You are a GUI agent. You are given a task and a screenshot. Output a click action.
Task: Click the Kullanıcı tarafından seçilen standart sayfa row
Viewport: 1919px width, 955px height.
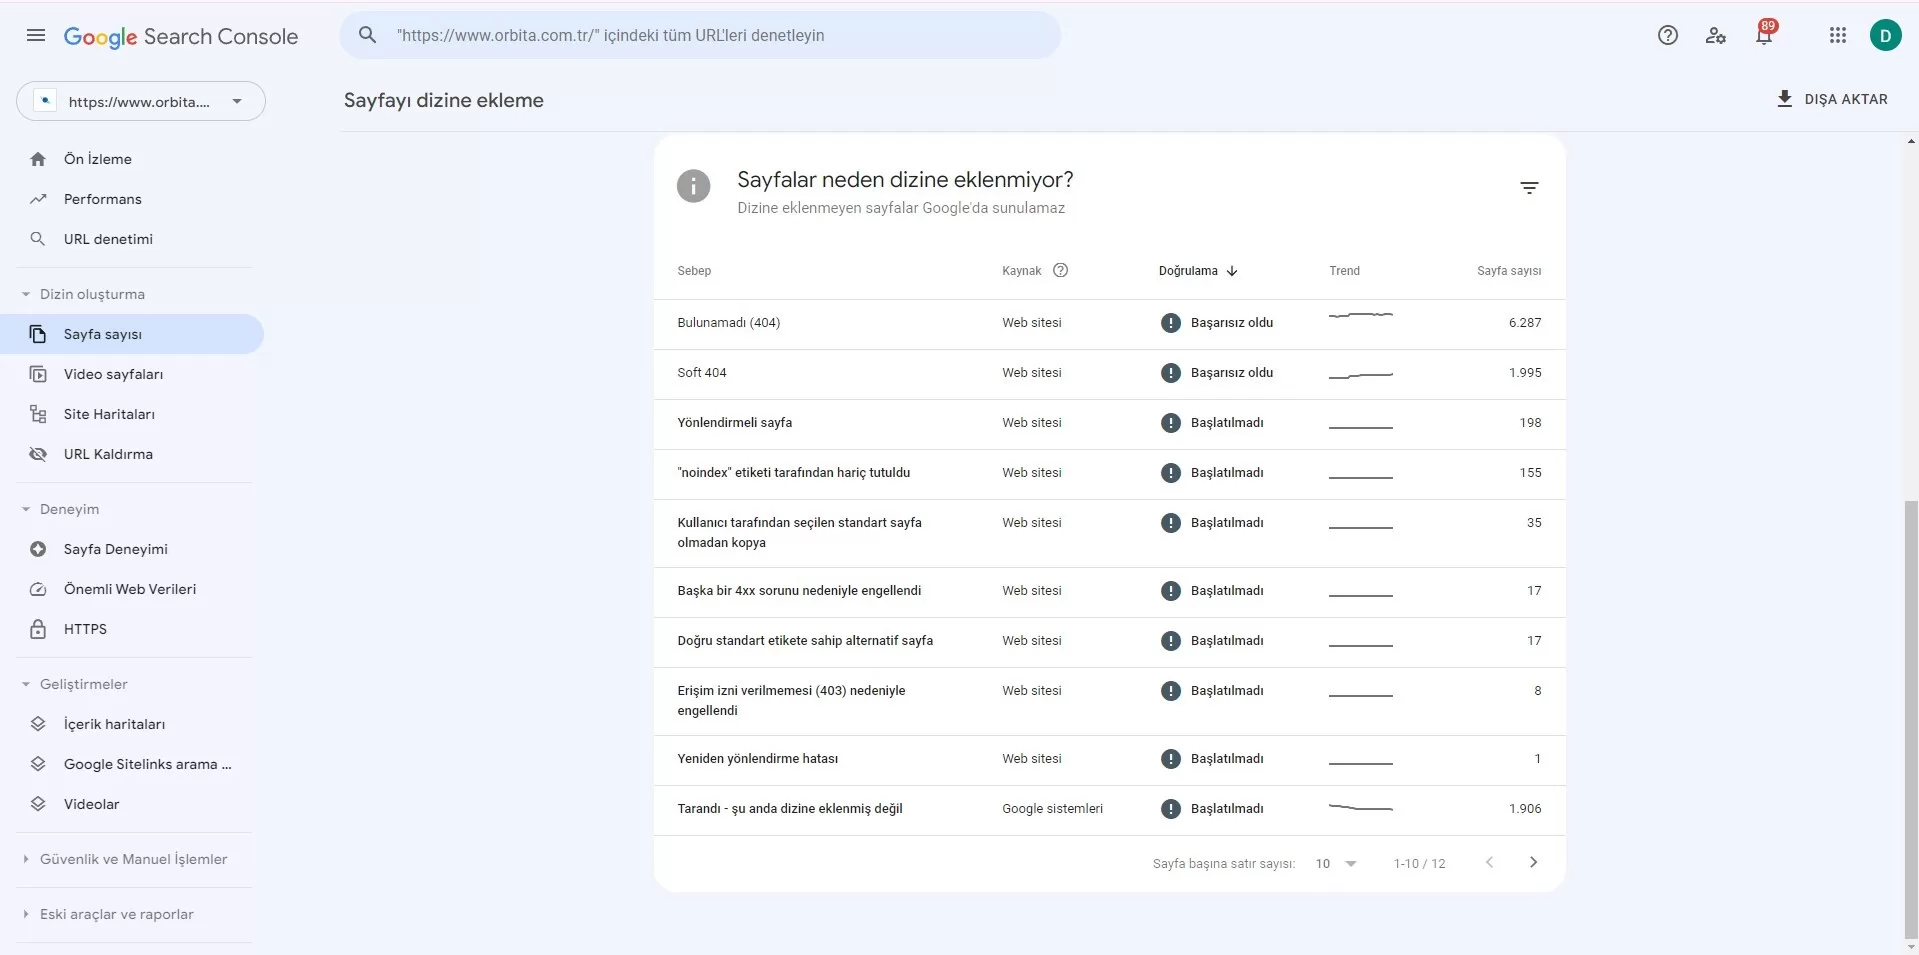(1109, 533)
